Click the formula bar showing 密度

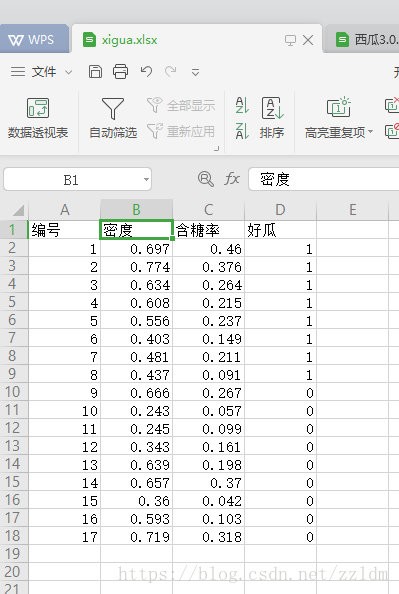324,179
